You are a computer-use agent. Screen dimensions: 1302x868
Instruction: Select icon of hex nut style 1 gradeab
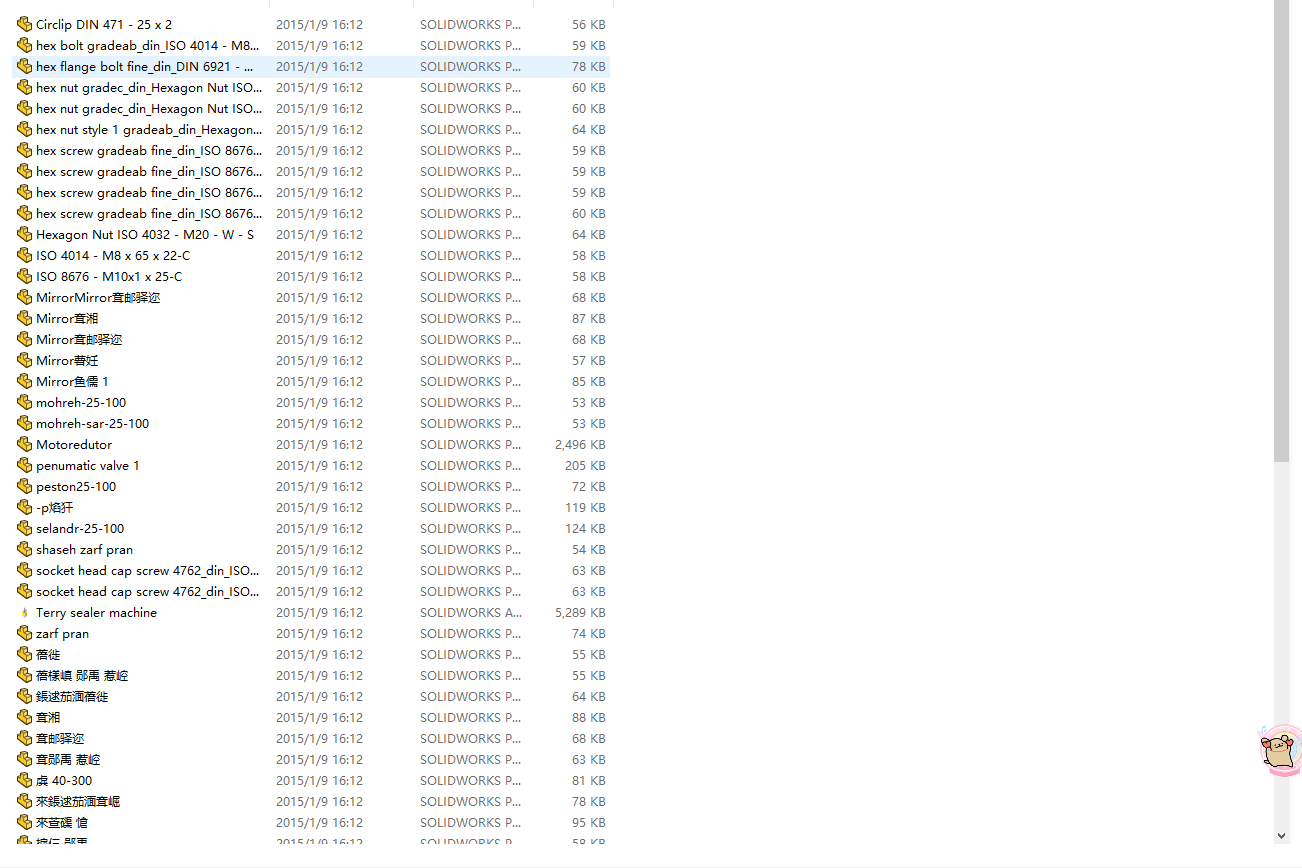click(25, 129)
